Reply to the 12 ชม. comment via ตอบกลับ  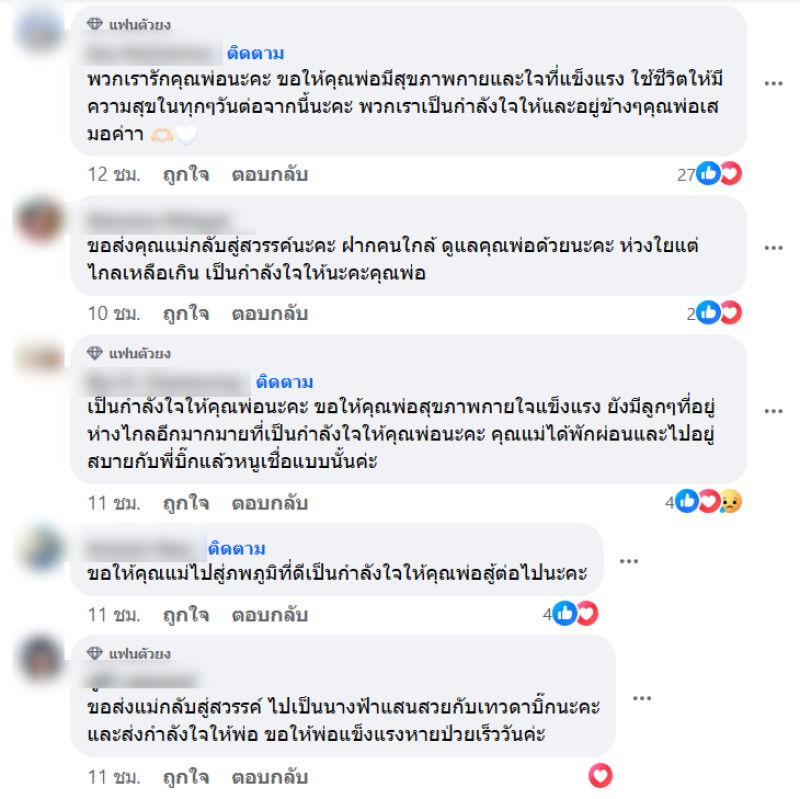(x=270, y=174)
